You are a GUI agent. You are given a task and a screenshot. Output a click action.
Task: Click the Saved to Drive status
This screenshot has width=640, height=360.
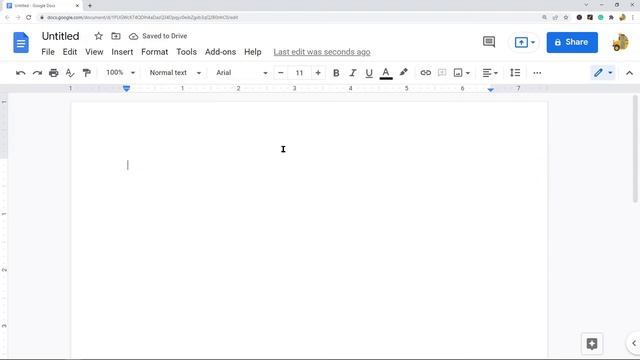[158, 36]
